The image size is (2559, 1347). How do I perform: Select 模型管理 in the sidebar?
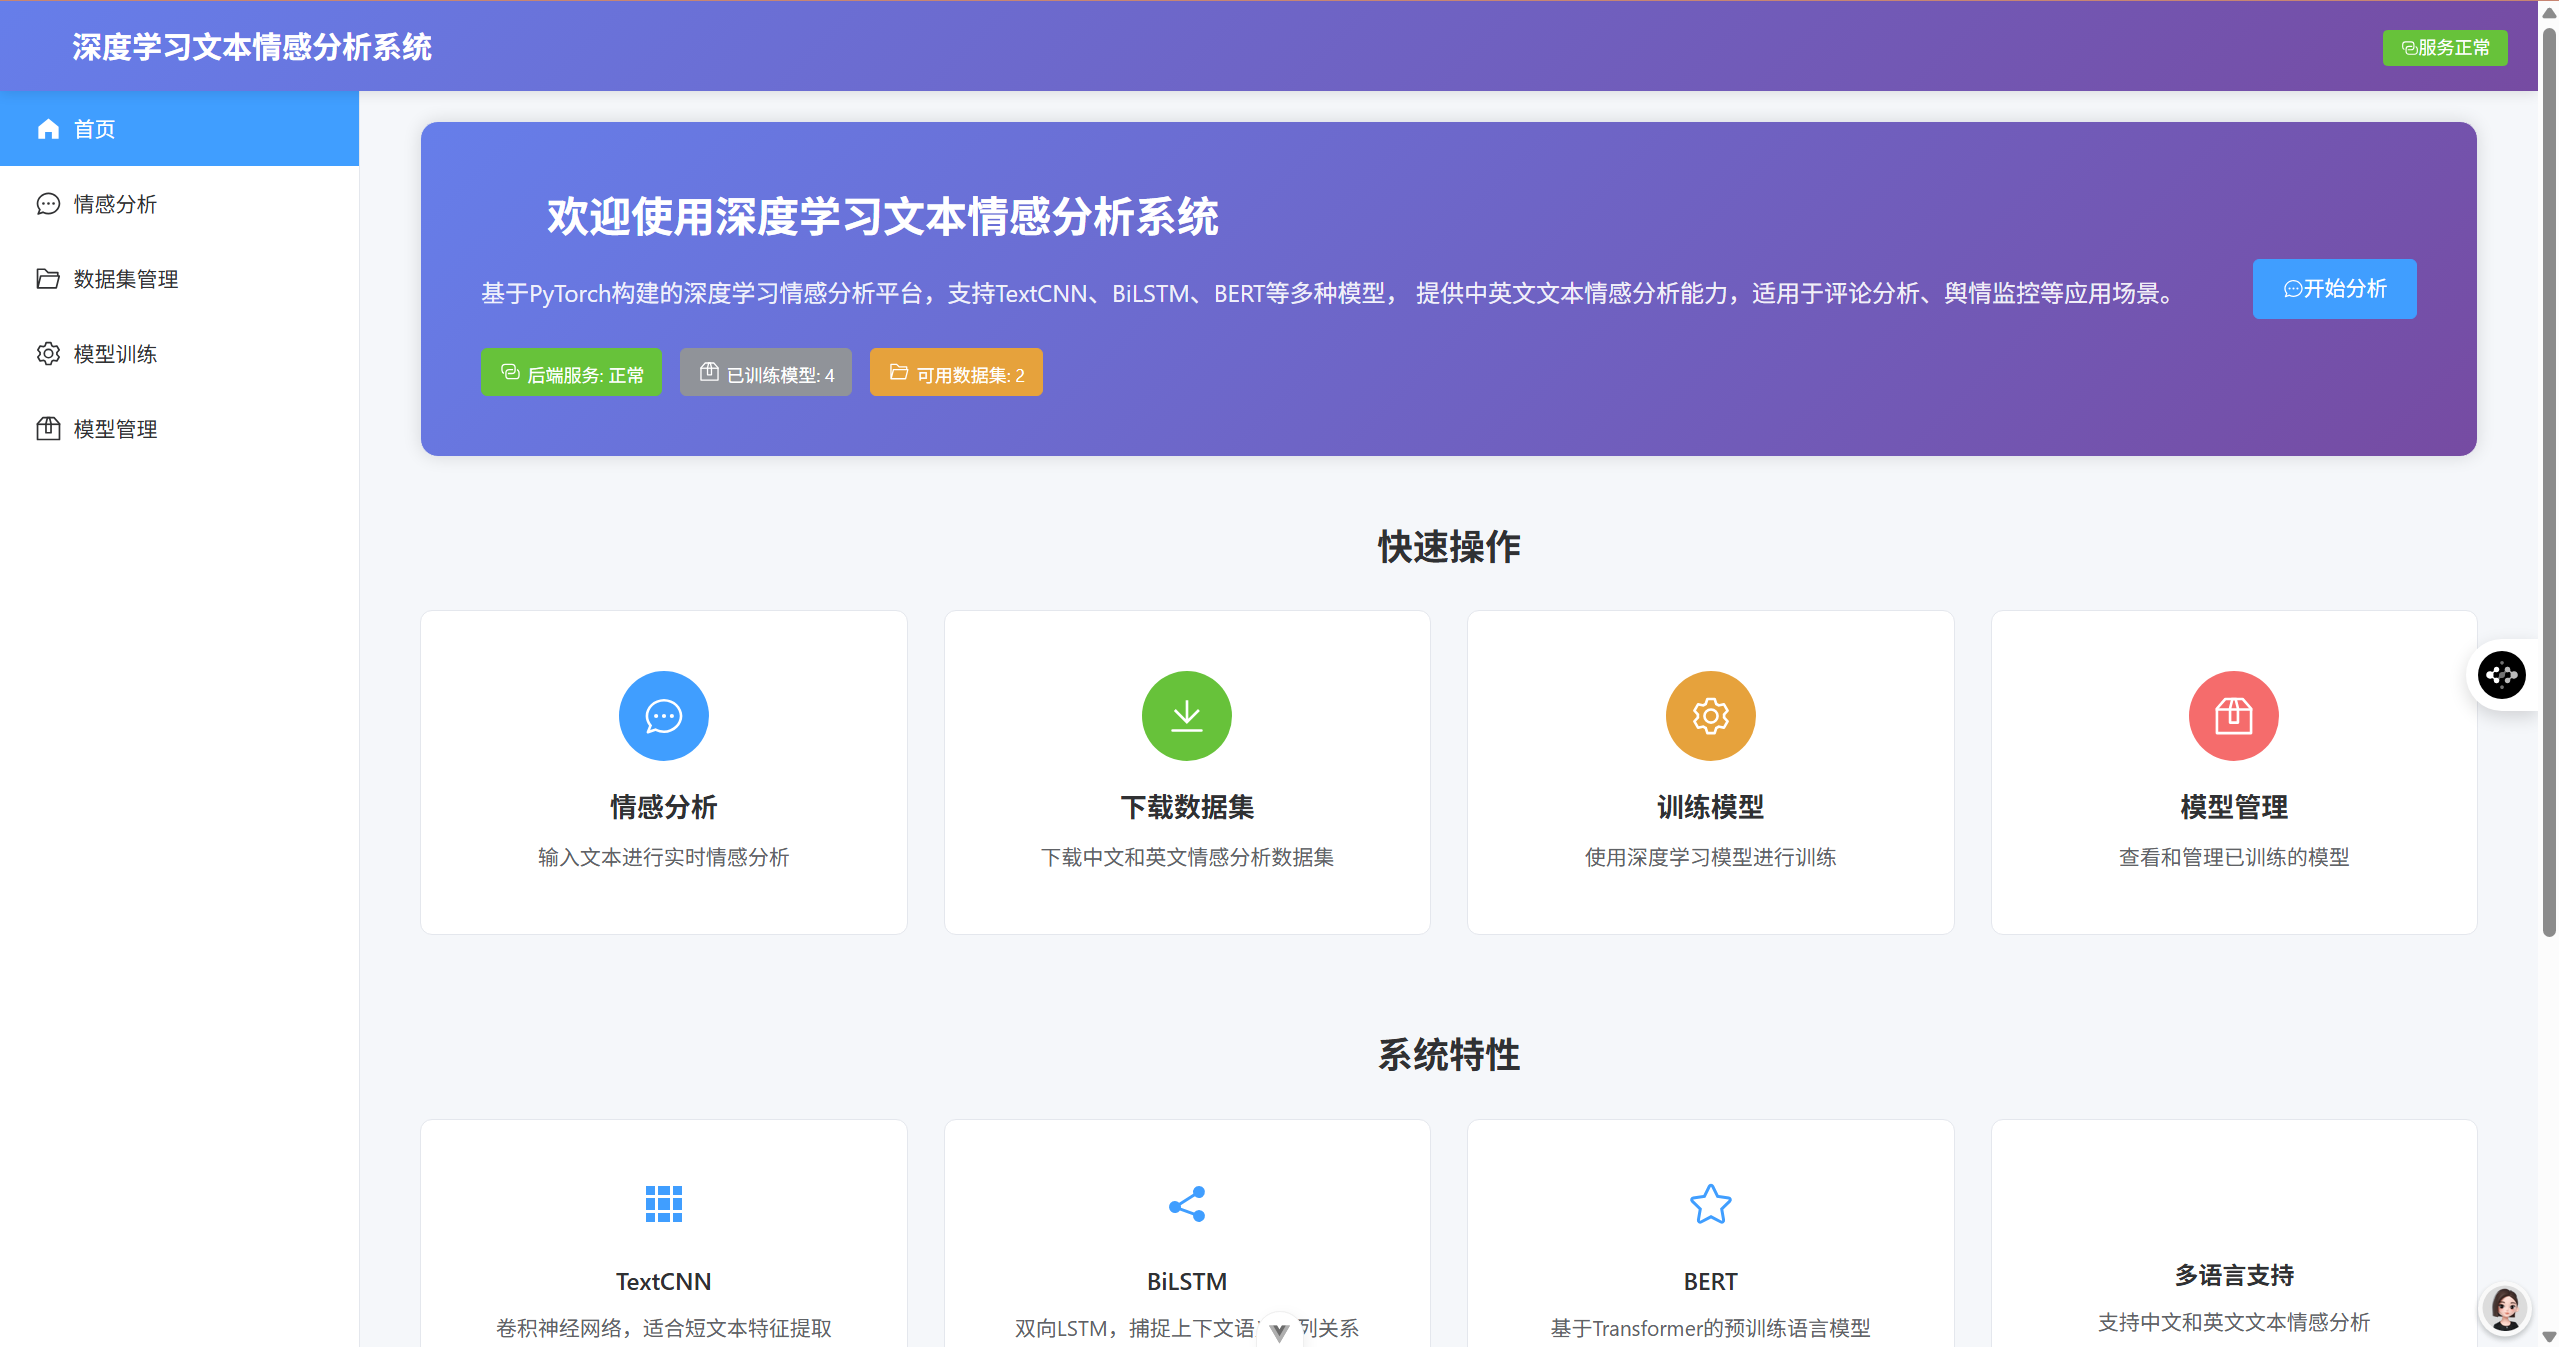(x=115, y=429)
